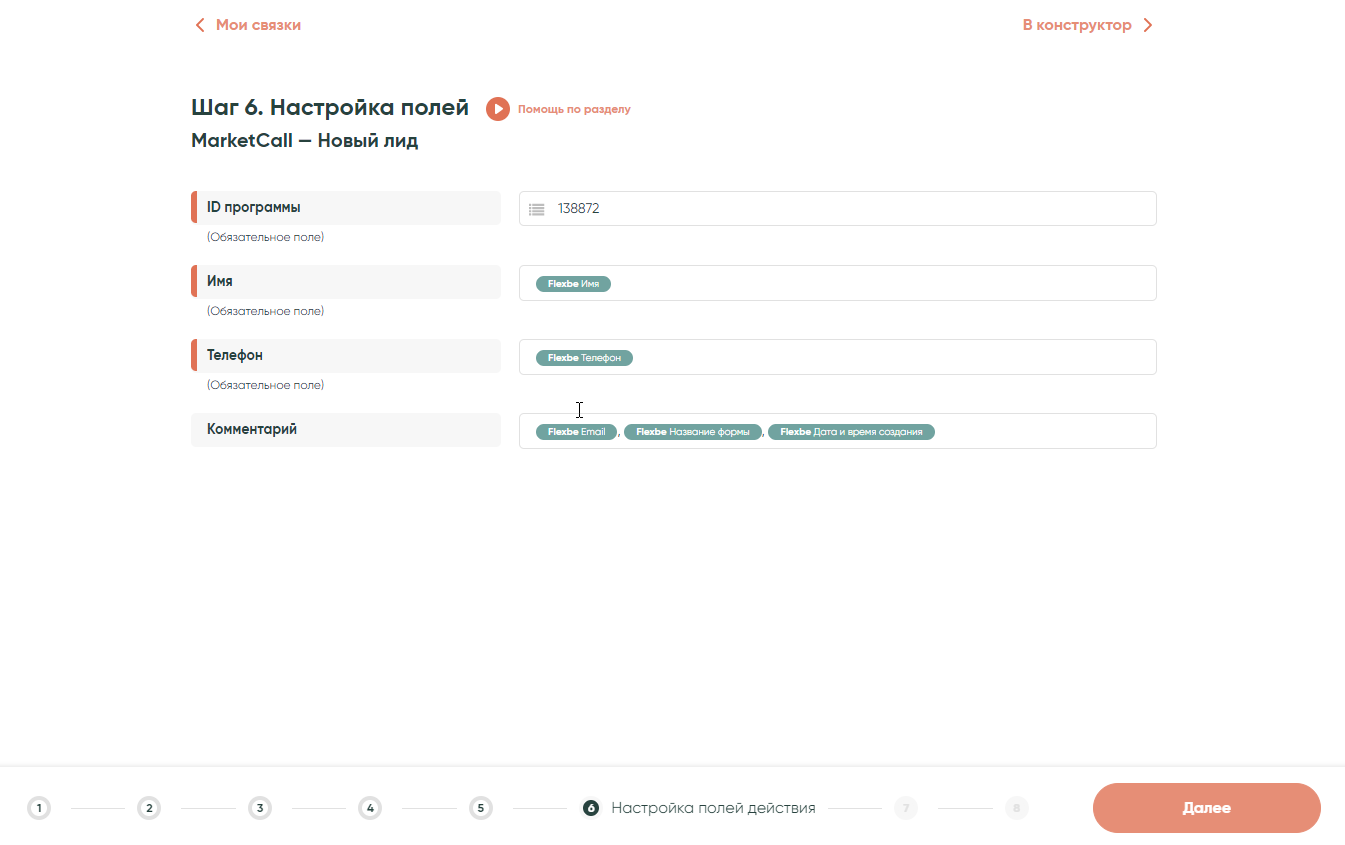Select the Flexbe Имя tag
This screenshot has height=845, width=1345.
pyautogui.click(x=573, y=284)
